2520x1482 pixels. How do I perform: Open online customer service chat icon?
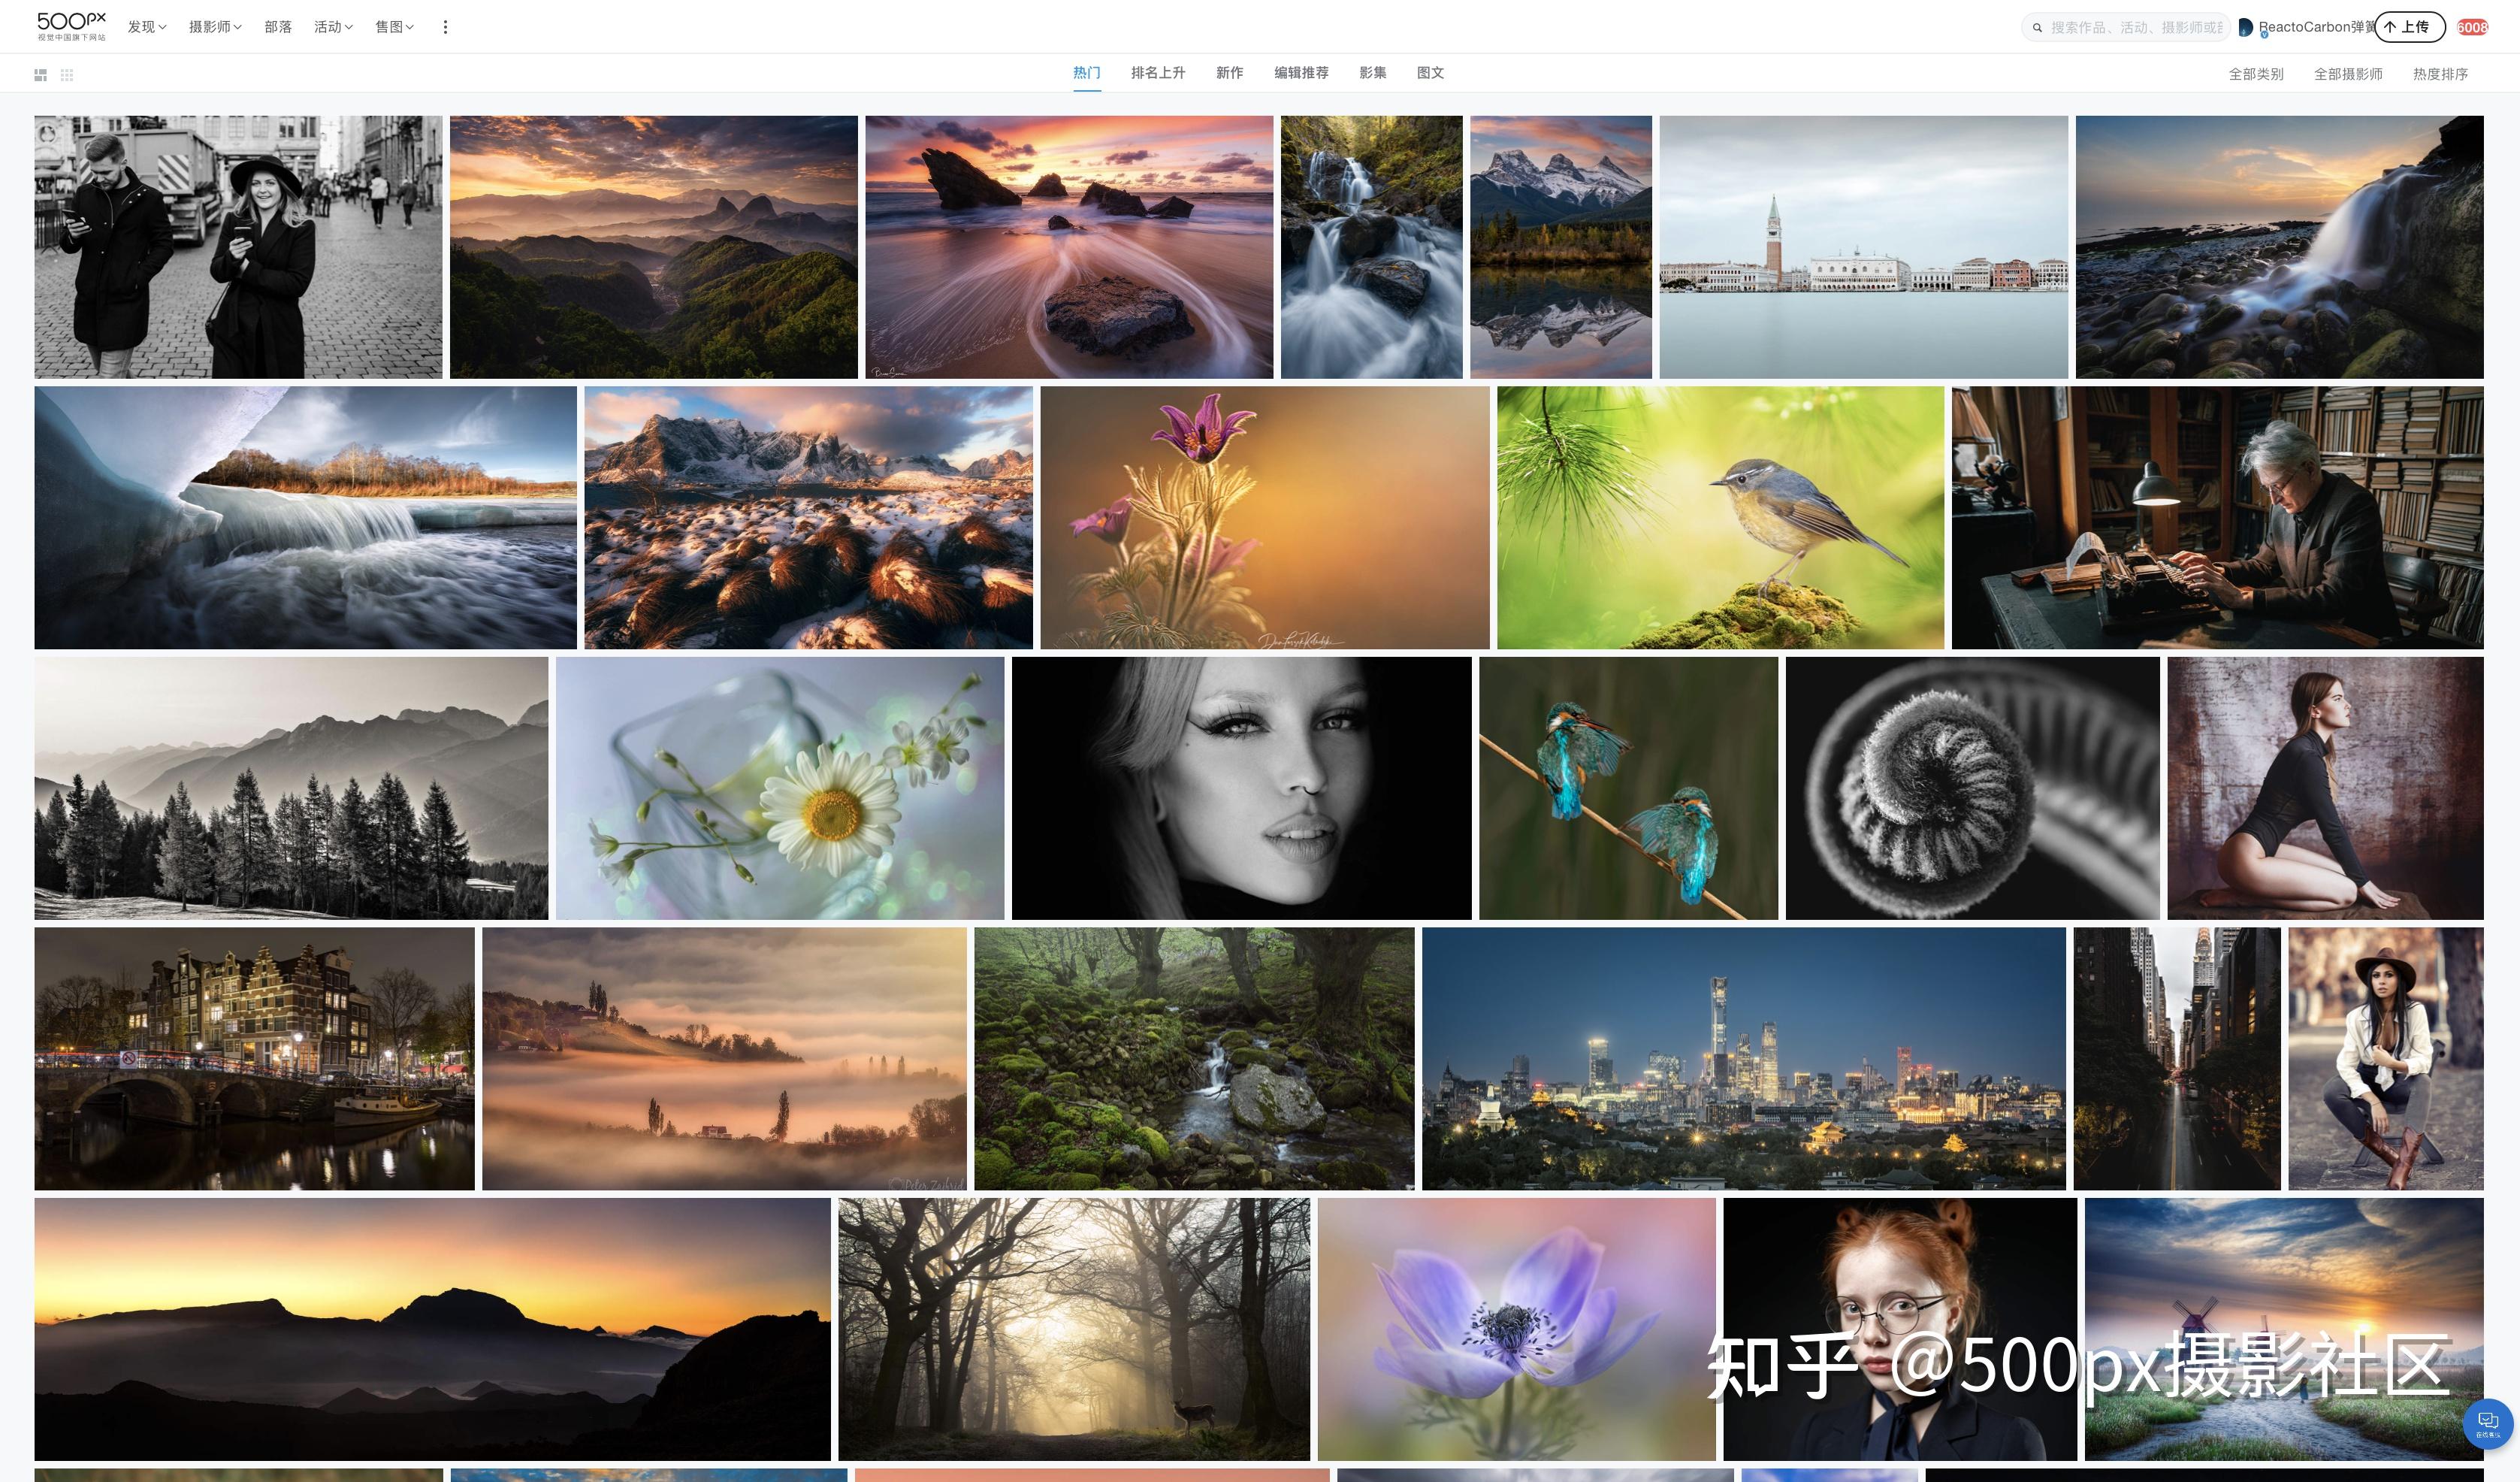pos(2488,1423)
